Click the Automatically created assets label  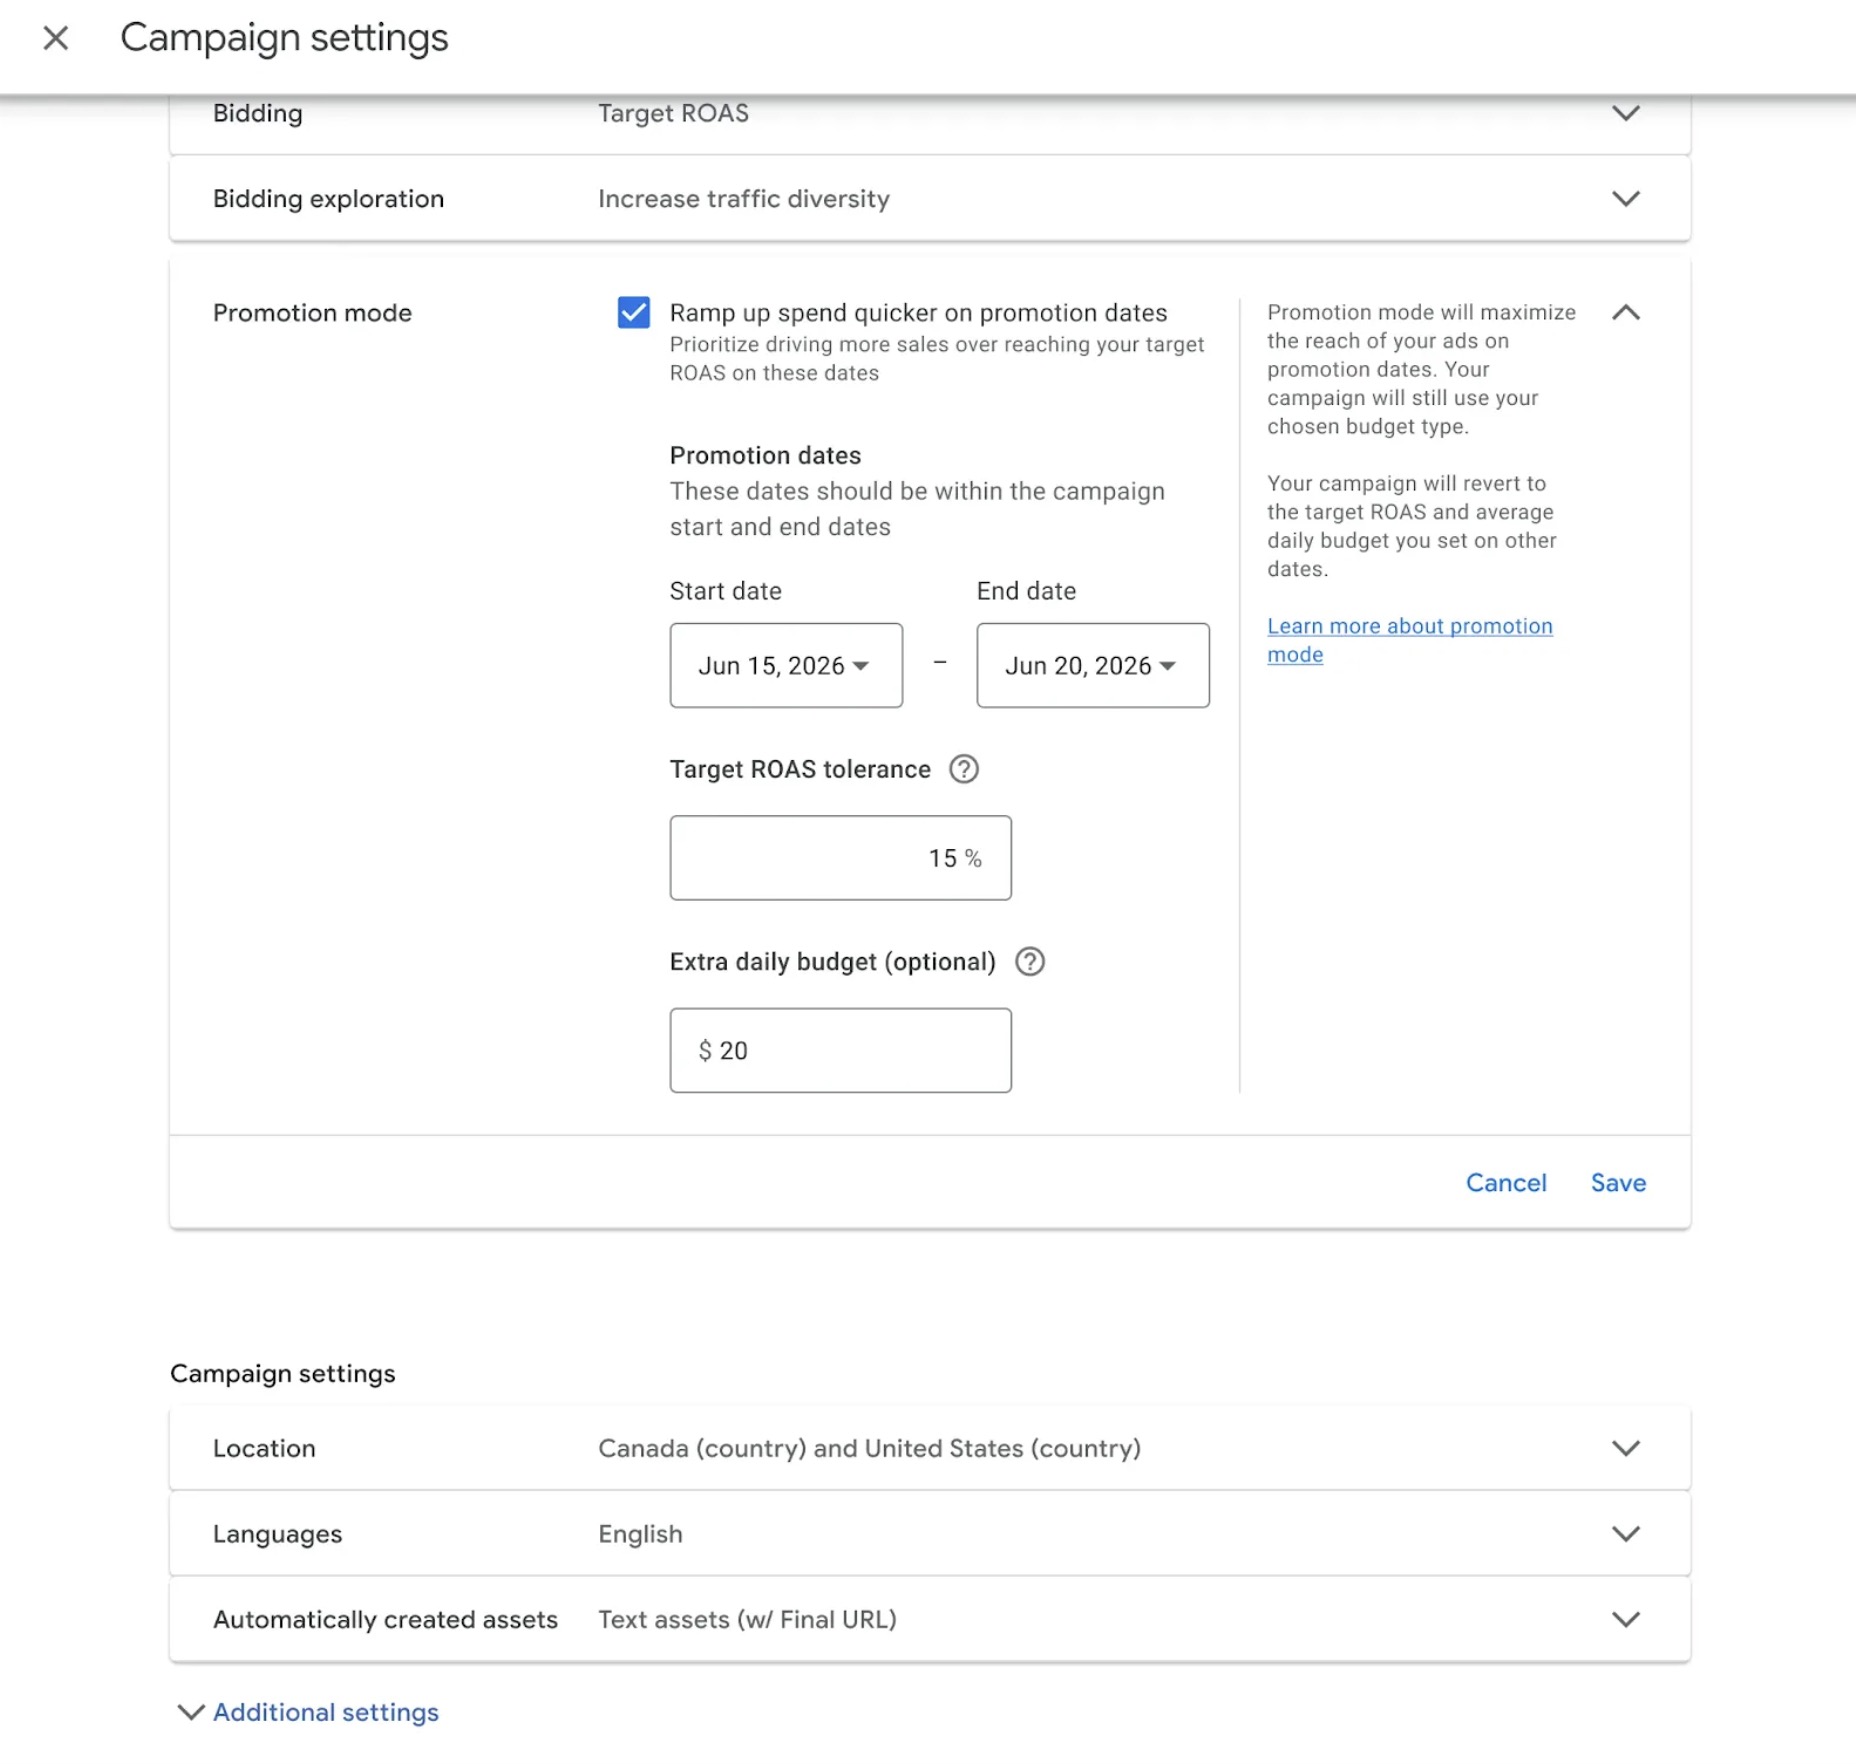(385, 1619)
